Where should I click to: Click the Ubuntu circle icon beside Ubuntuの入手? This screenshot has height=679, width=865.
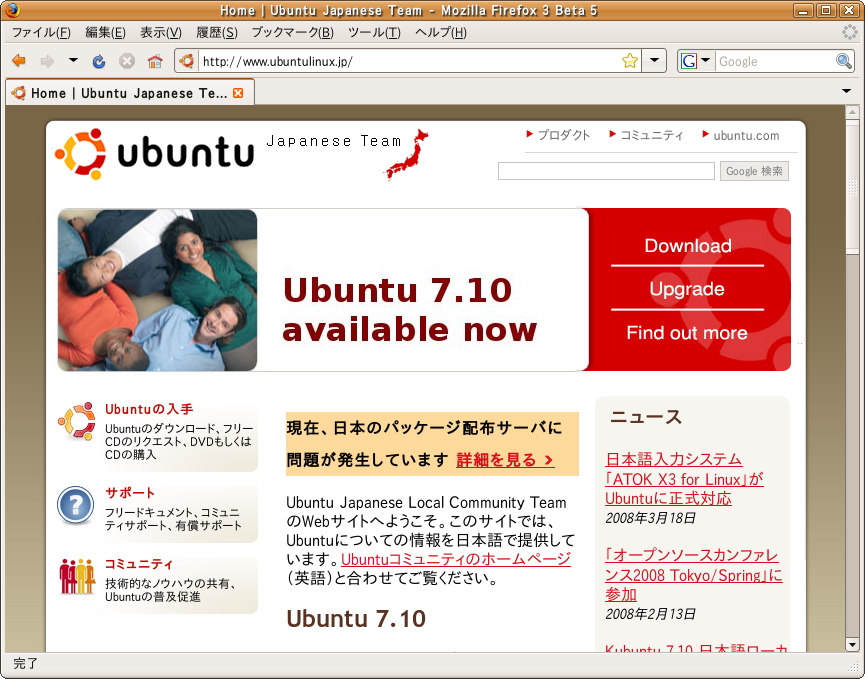click(77, 421)
